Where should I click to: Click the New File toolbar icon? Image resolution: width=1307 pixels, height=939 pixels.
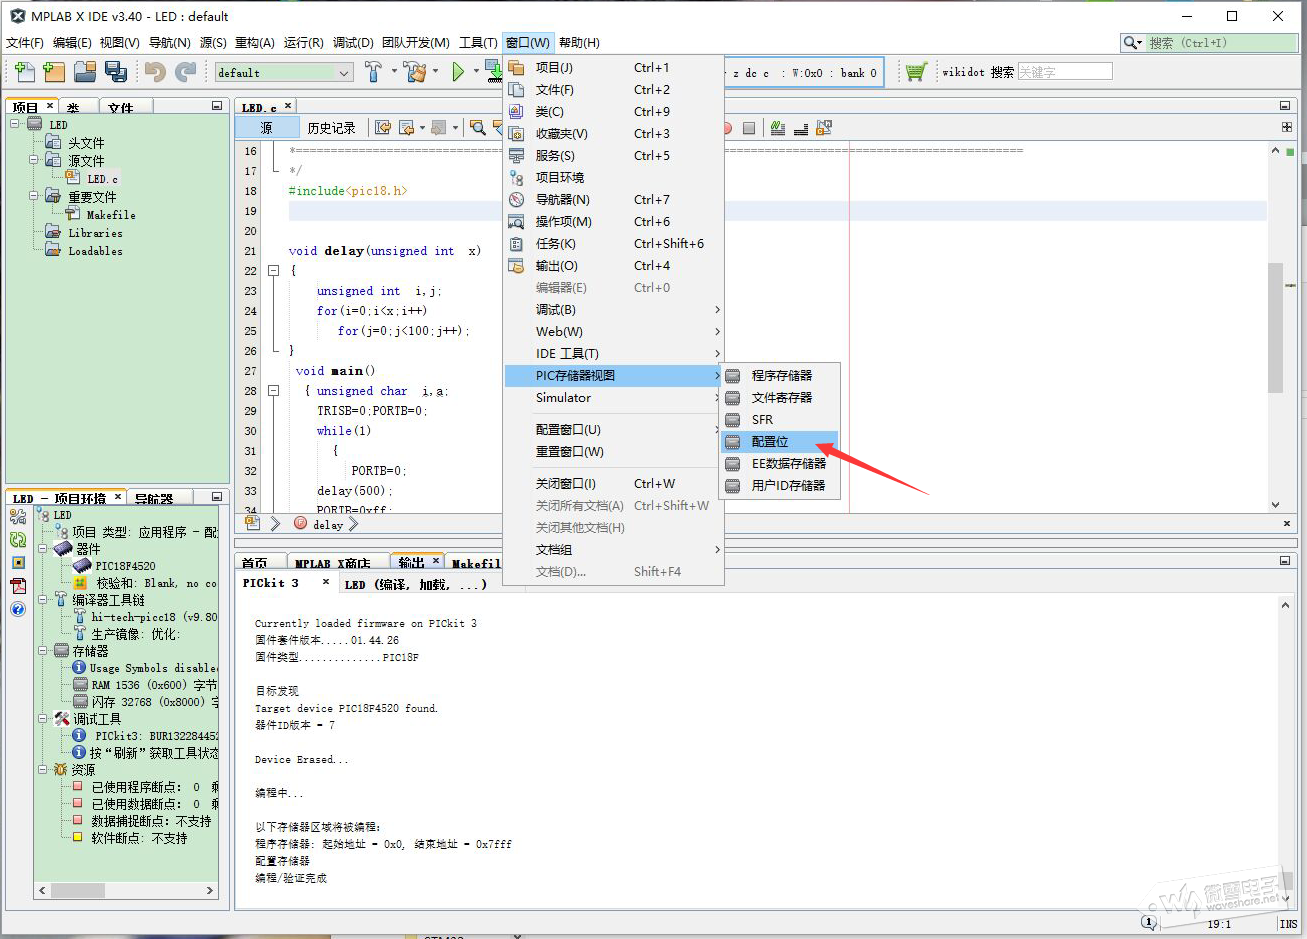(x=25, y=72)
